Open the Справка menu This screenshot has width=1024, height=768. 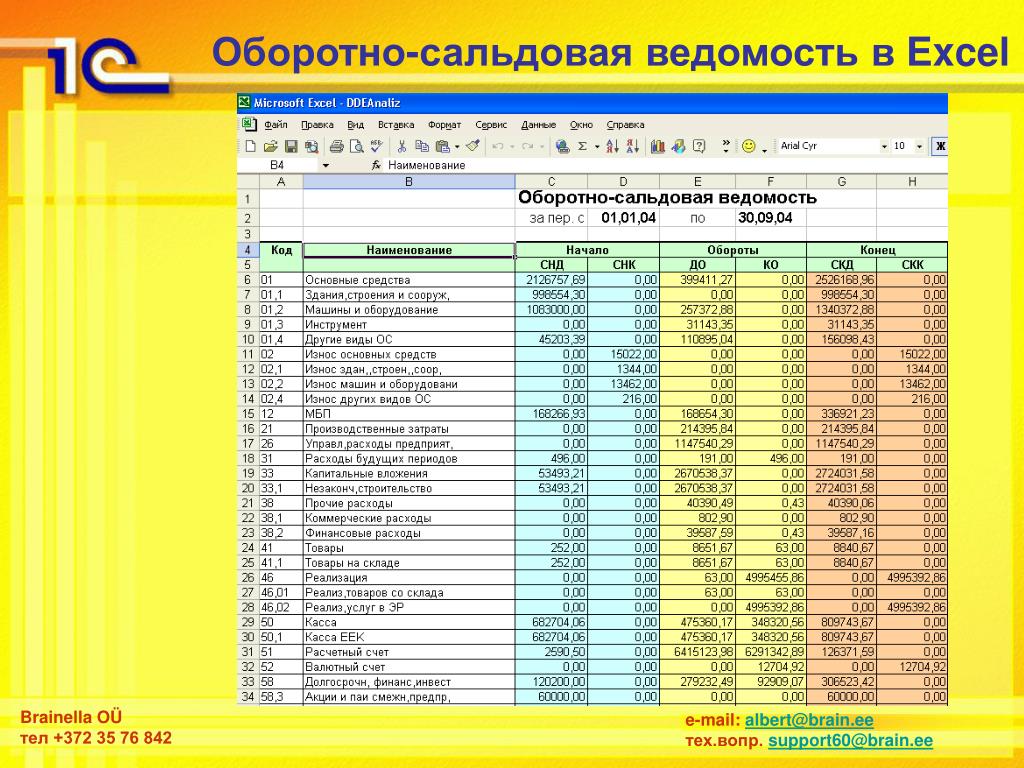pos(626,125)
